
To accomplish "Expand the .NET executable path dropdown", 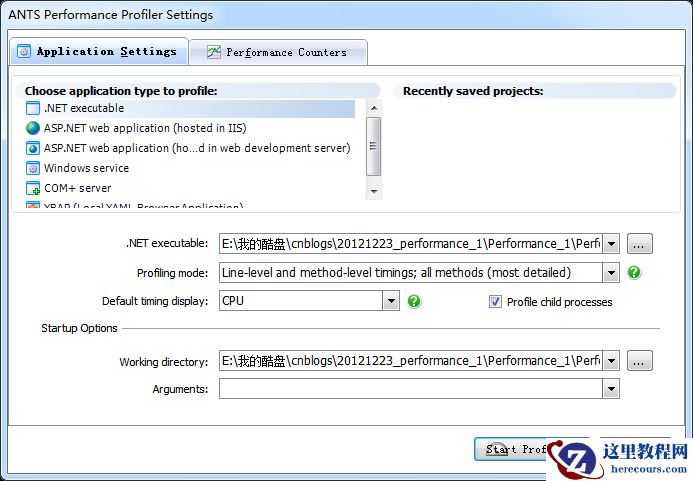I will click(x=611, y=244).
